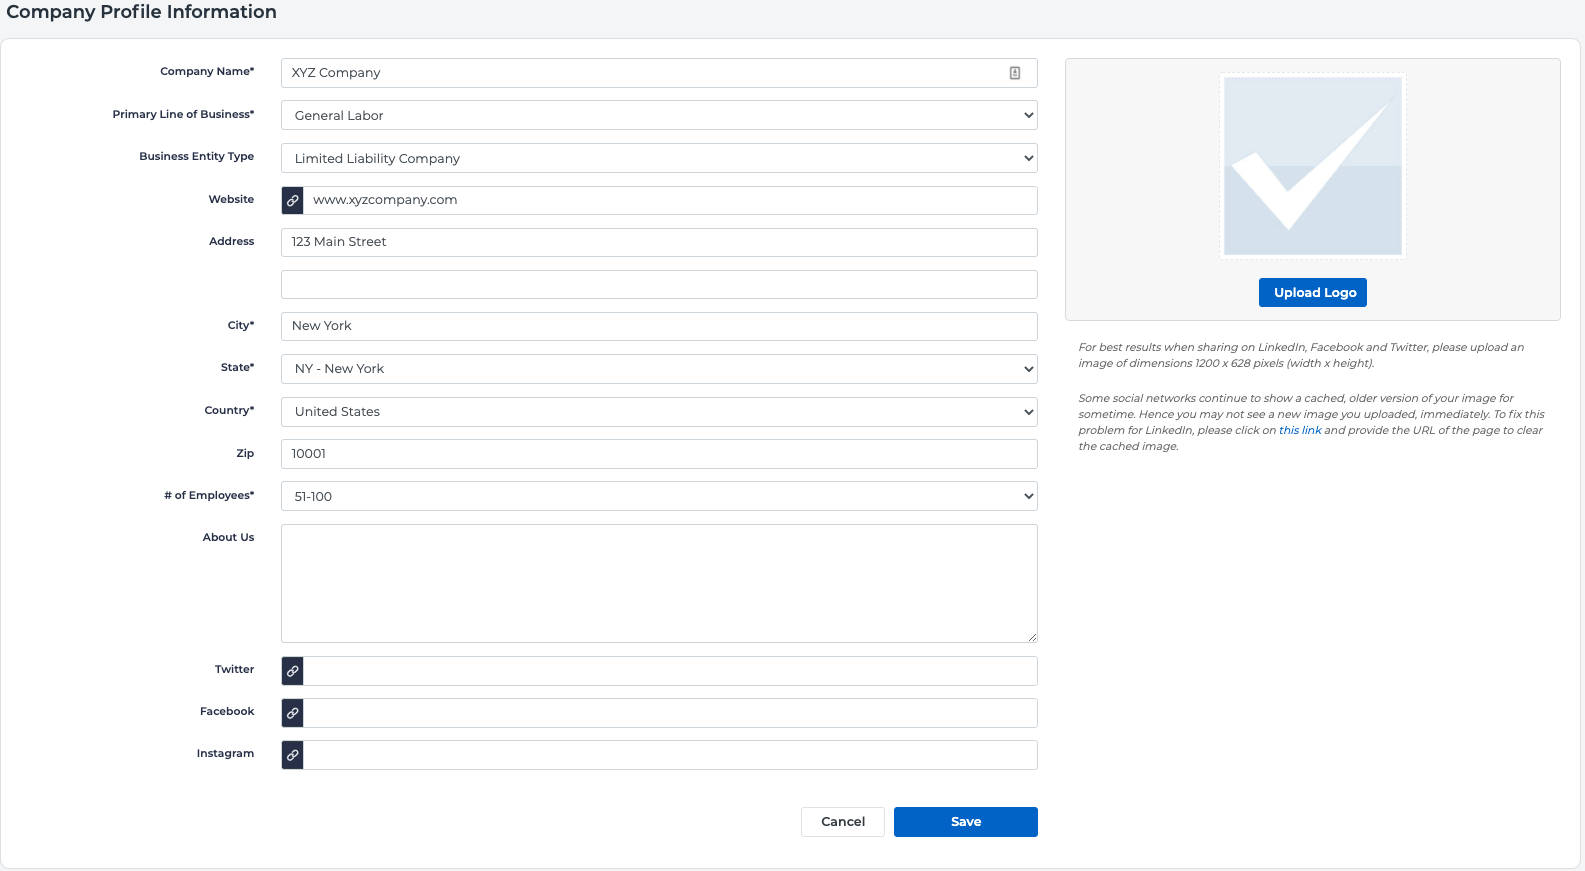Screen dimensions: 1585x871
Task: Expand the Business Entity Type dropdown
Action: coord(658,159)
